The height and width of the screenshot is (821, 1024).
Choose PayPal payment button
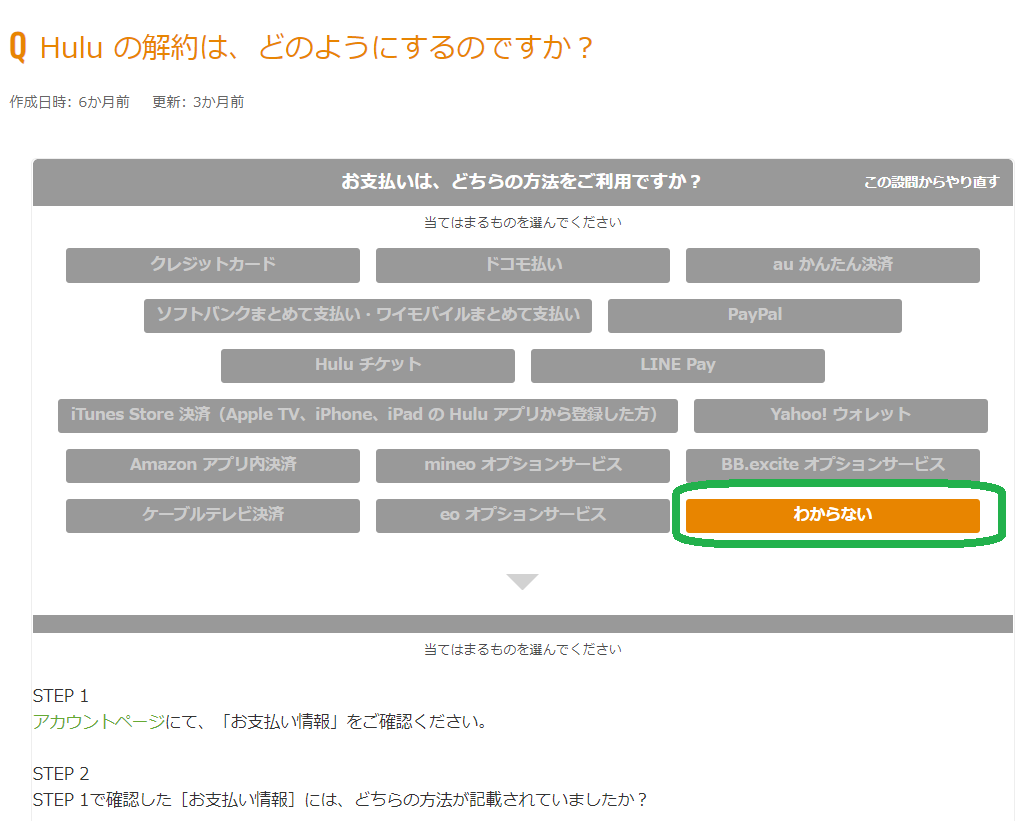coord(755,315)
